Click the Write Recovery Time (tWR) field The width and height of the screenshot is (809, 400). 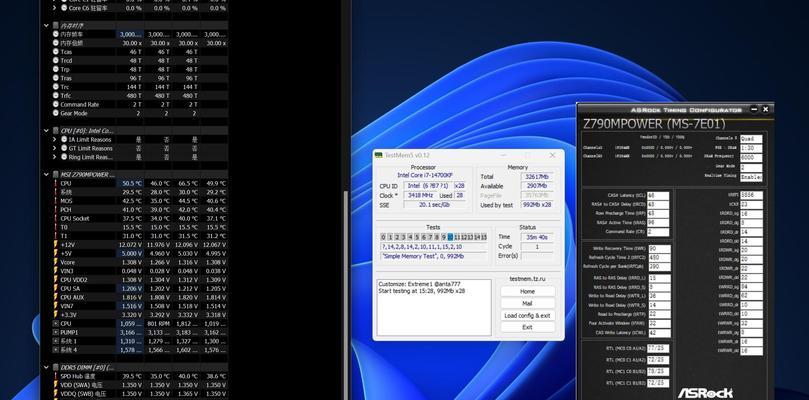[659, 249]
